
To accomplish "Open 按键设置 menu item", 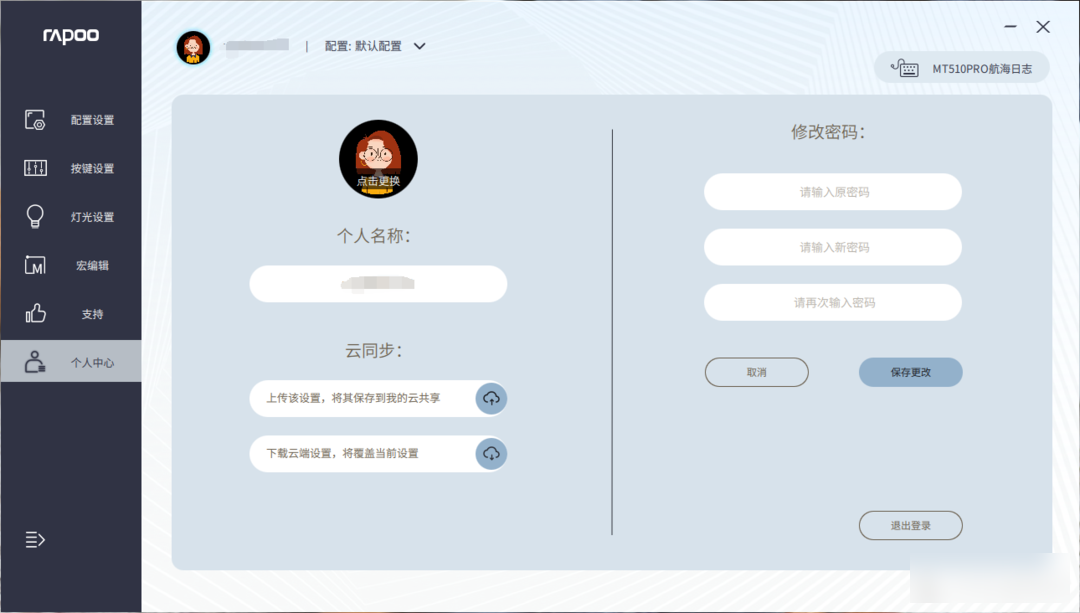I will pos(71,168).
